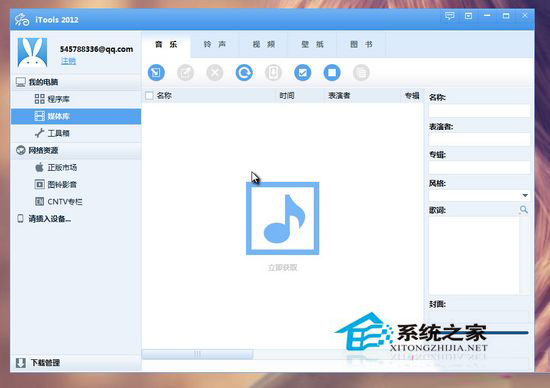Click the greyed-out delete X toolbar icon
Viewport: 550px width, 388px height.
(x=215, y=73)
